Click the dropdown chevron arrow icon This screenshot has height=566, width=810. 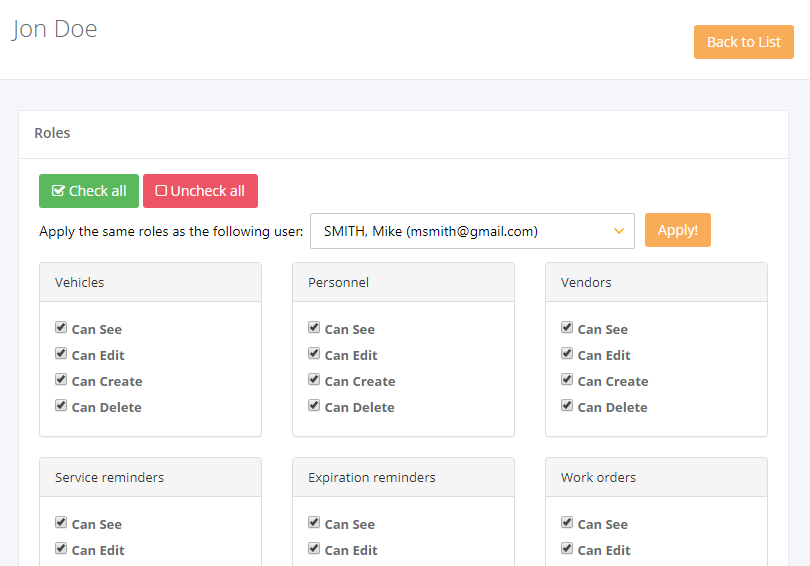[x=619, y=231]
